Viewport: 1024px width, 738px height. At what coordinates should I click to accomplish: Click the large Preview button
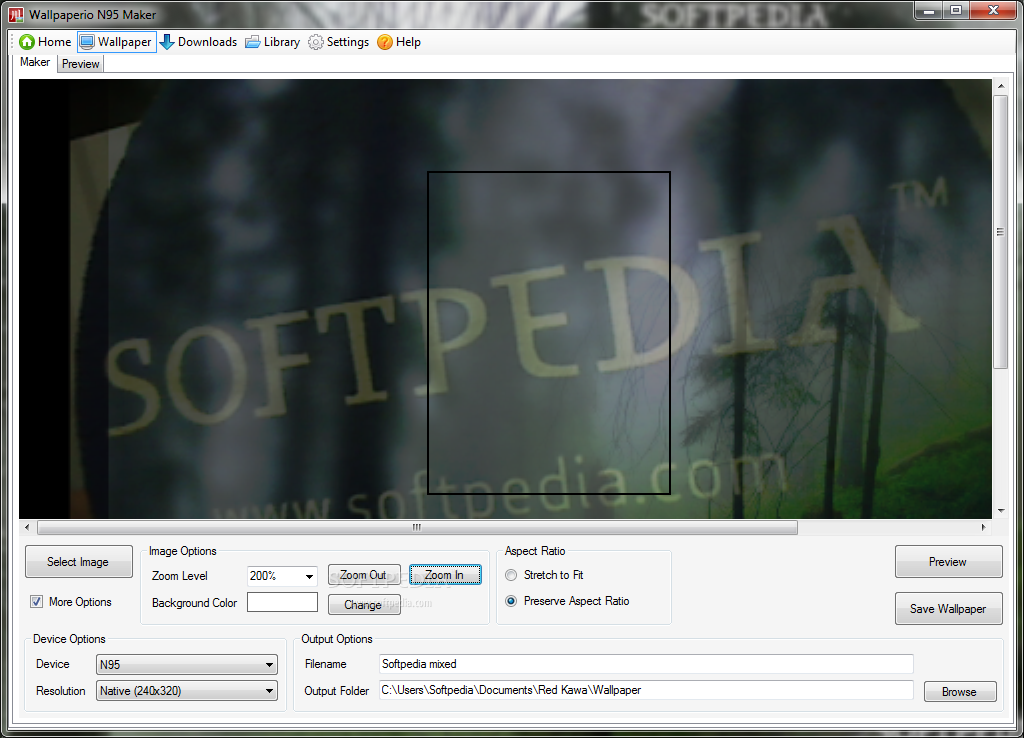pos(948,562)
